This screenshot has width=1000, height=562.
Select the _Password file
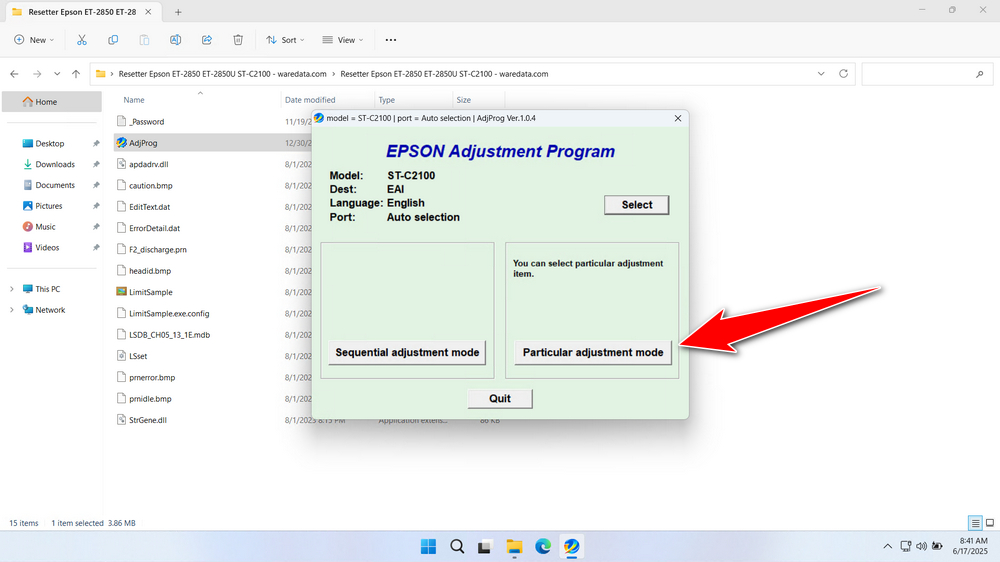[146, 122]
